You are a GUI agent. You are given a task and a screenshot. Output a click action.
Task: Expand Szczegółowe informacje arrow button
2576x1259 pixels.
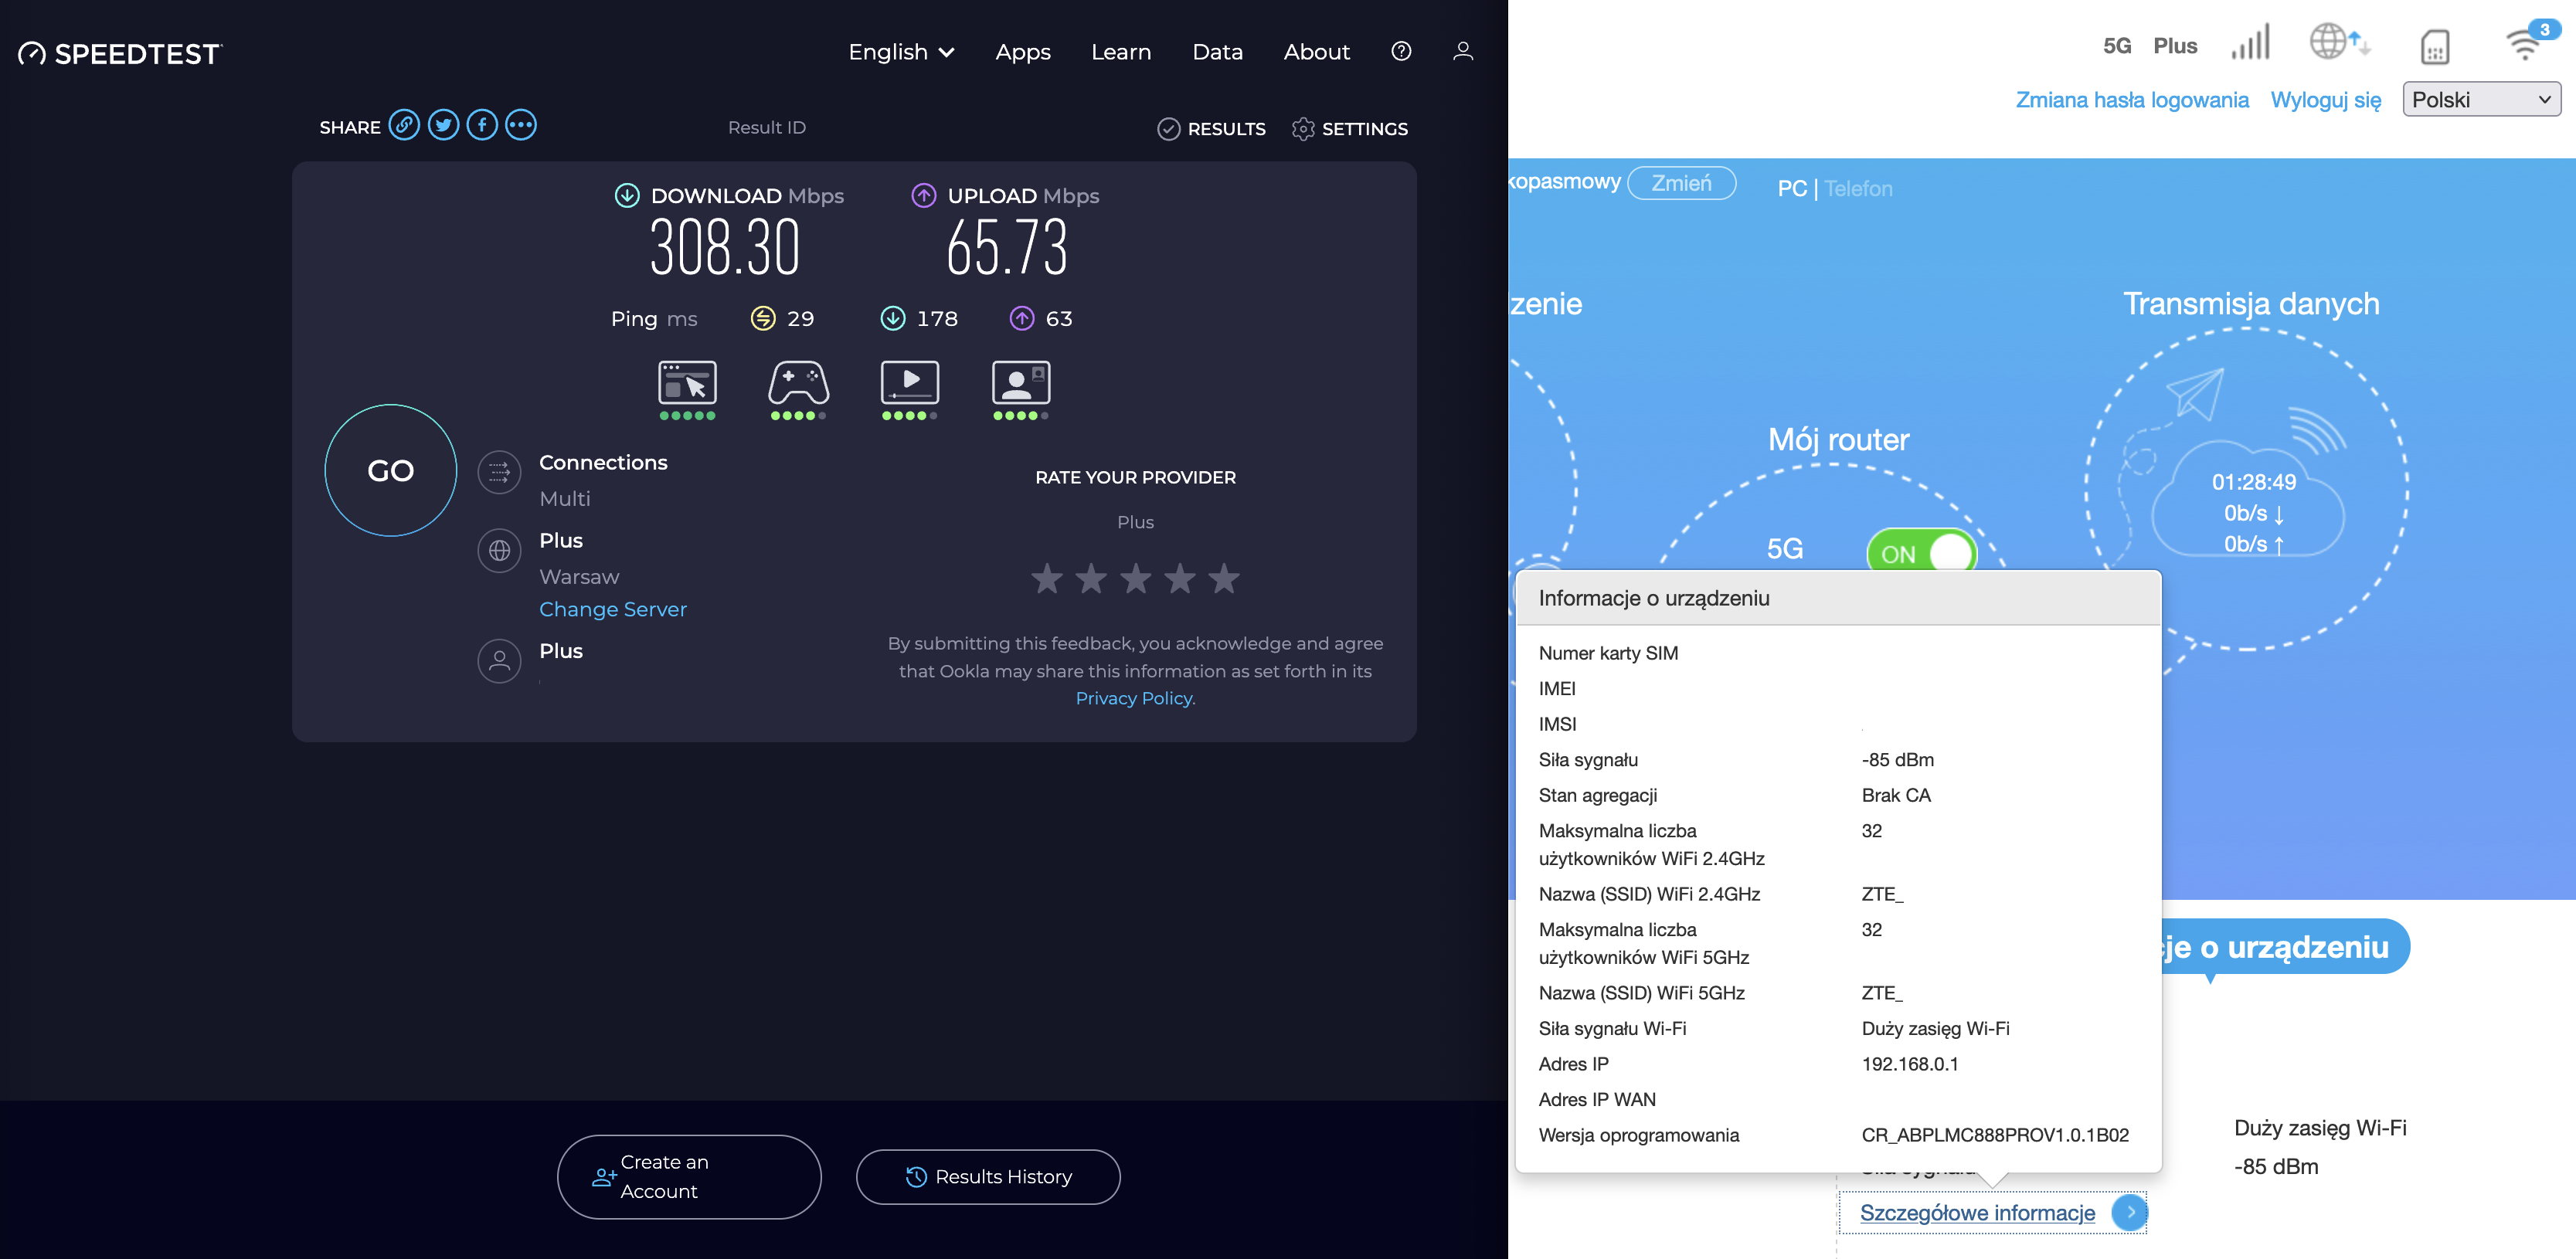tap(2129, 1212)
